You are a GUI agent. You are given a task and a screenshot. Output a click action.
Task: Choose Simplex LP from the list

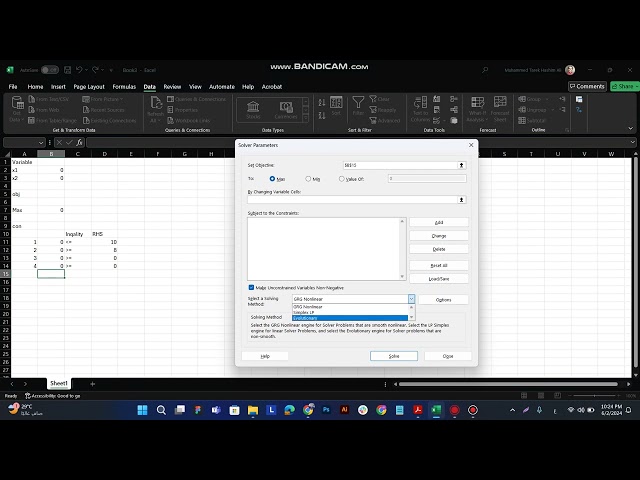350,312
